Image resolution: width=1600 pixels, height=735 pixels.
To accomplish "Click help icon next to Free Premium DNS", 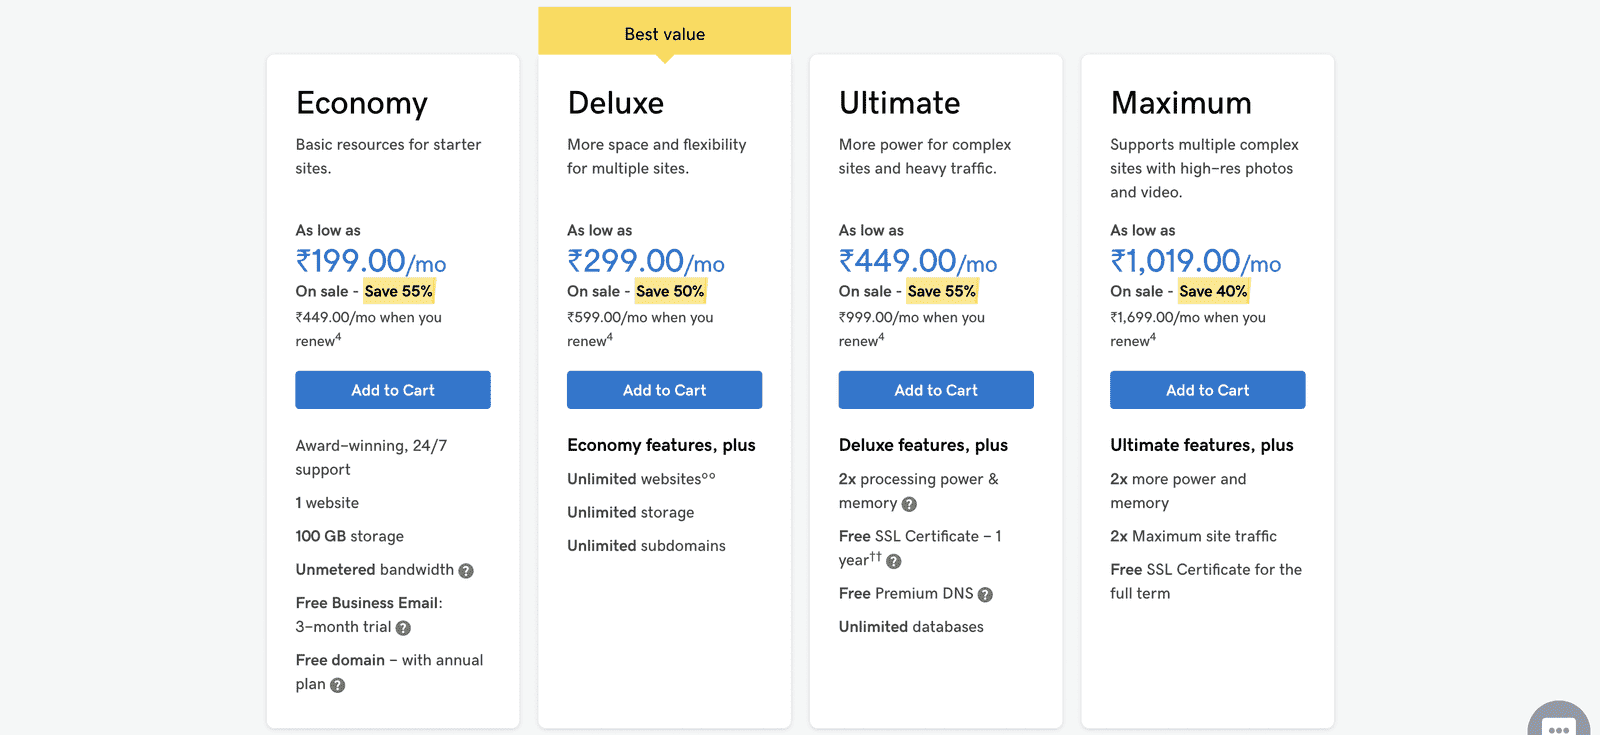I will coord(985,594).
